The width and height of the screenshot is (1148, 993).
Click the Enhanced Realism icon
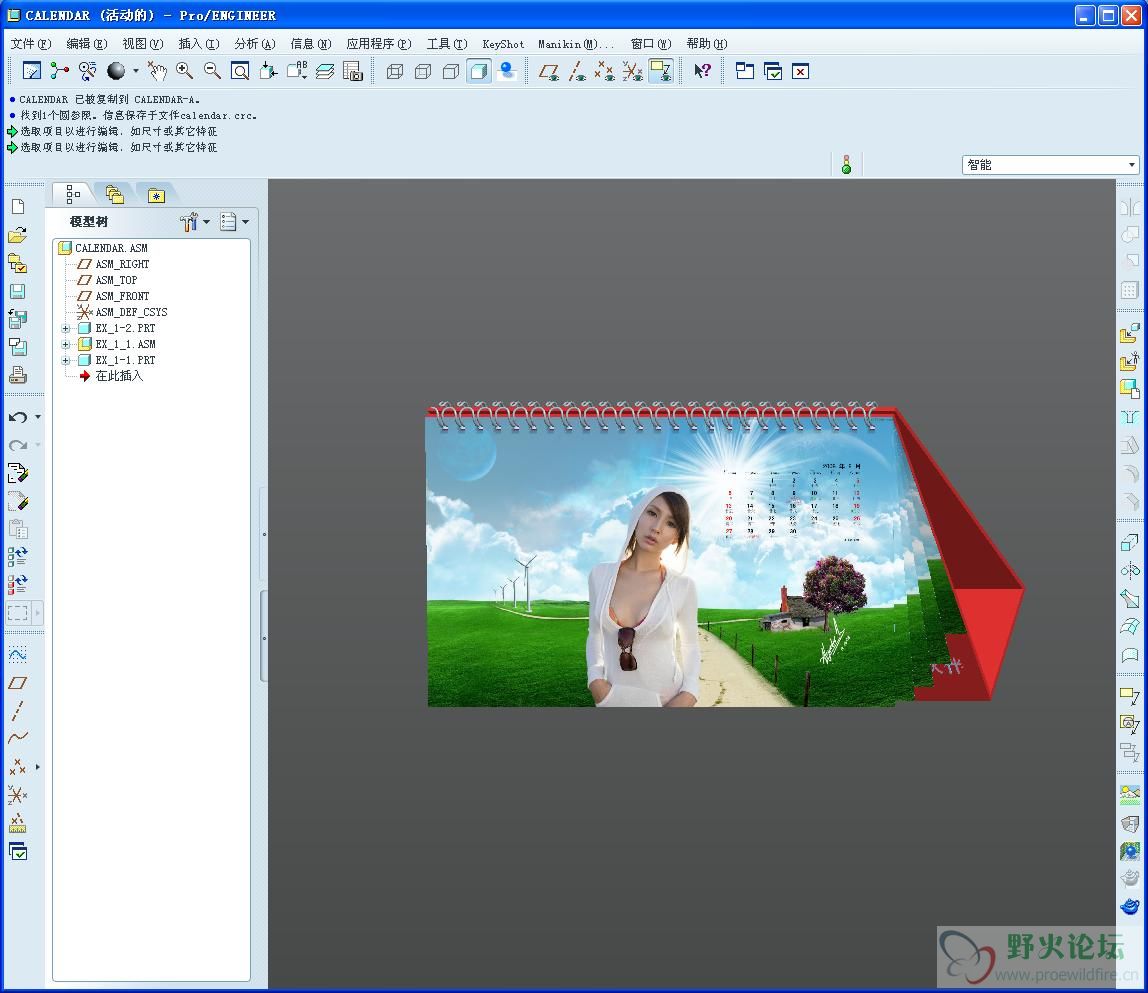[x=507, y=71]
